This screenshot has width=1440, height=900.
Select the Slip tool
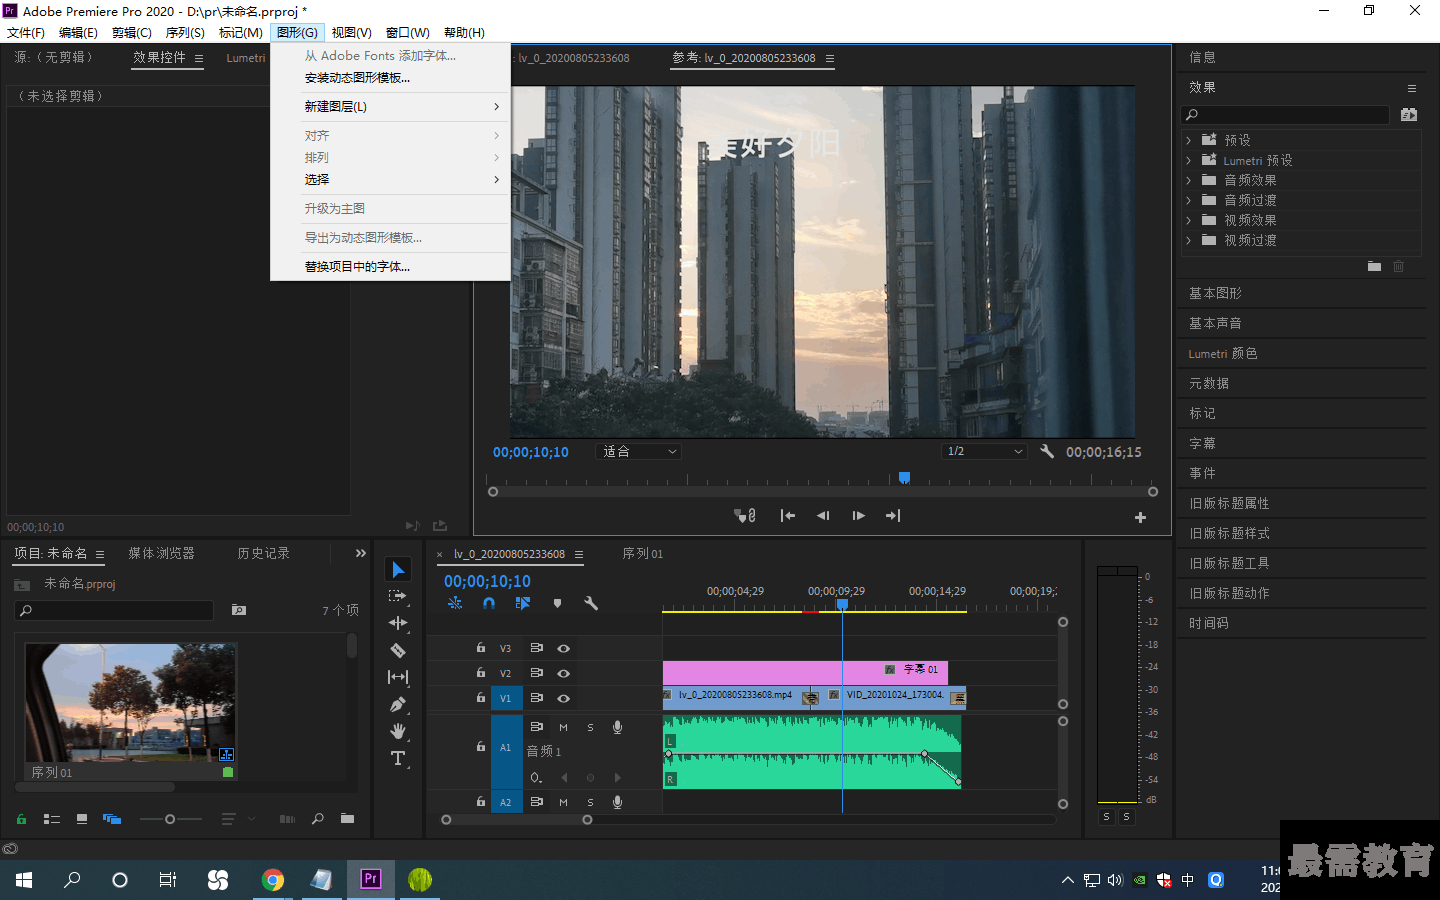(x=398, y=677)
